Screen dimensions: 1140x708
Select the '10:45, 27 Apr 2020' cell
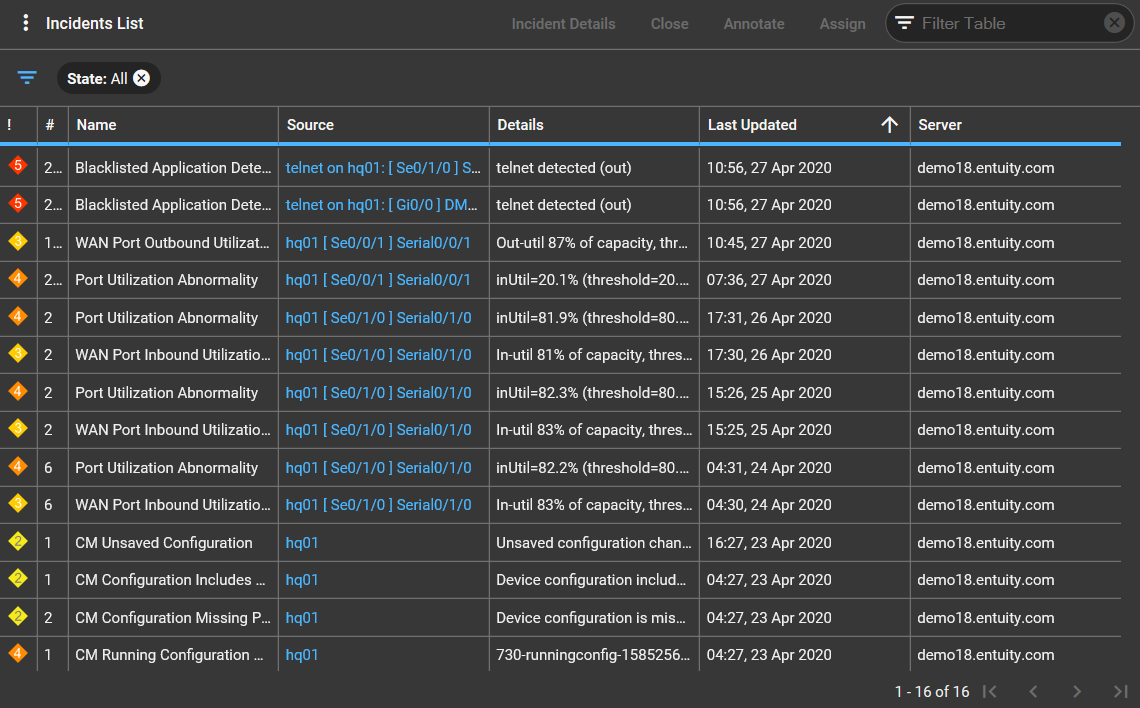point(804,243)
